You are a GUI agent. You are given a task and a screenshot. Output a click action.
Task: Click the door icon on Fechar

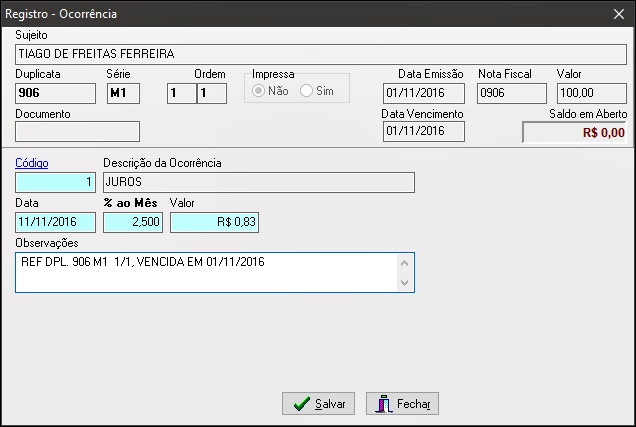coord(384,403)
